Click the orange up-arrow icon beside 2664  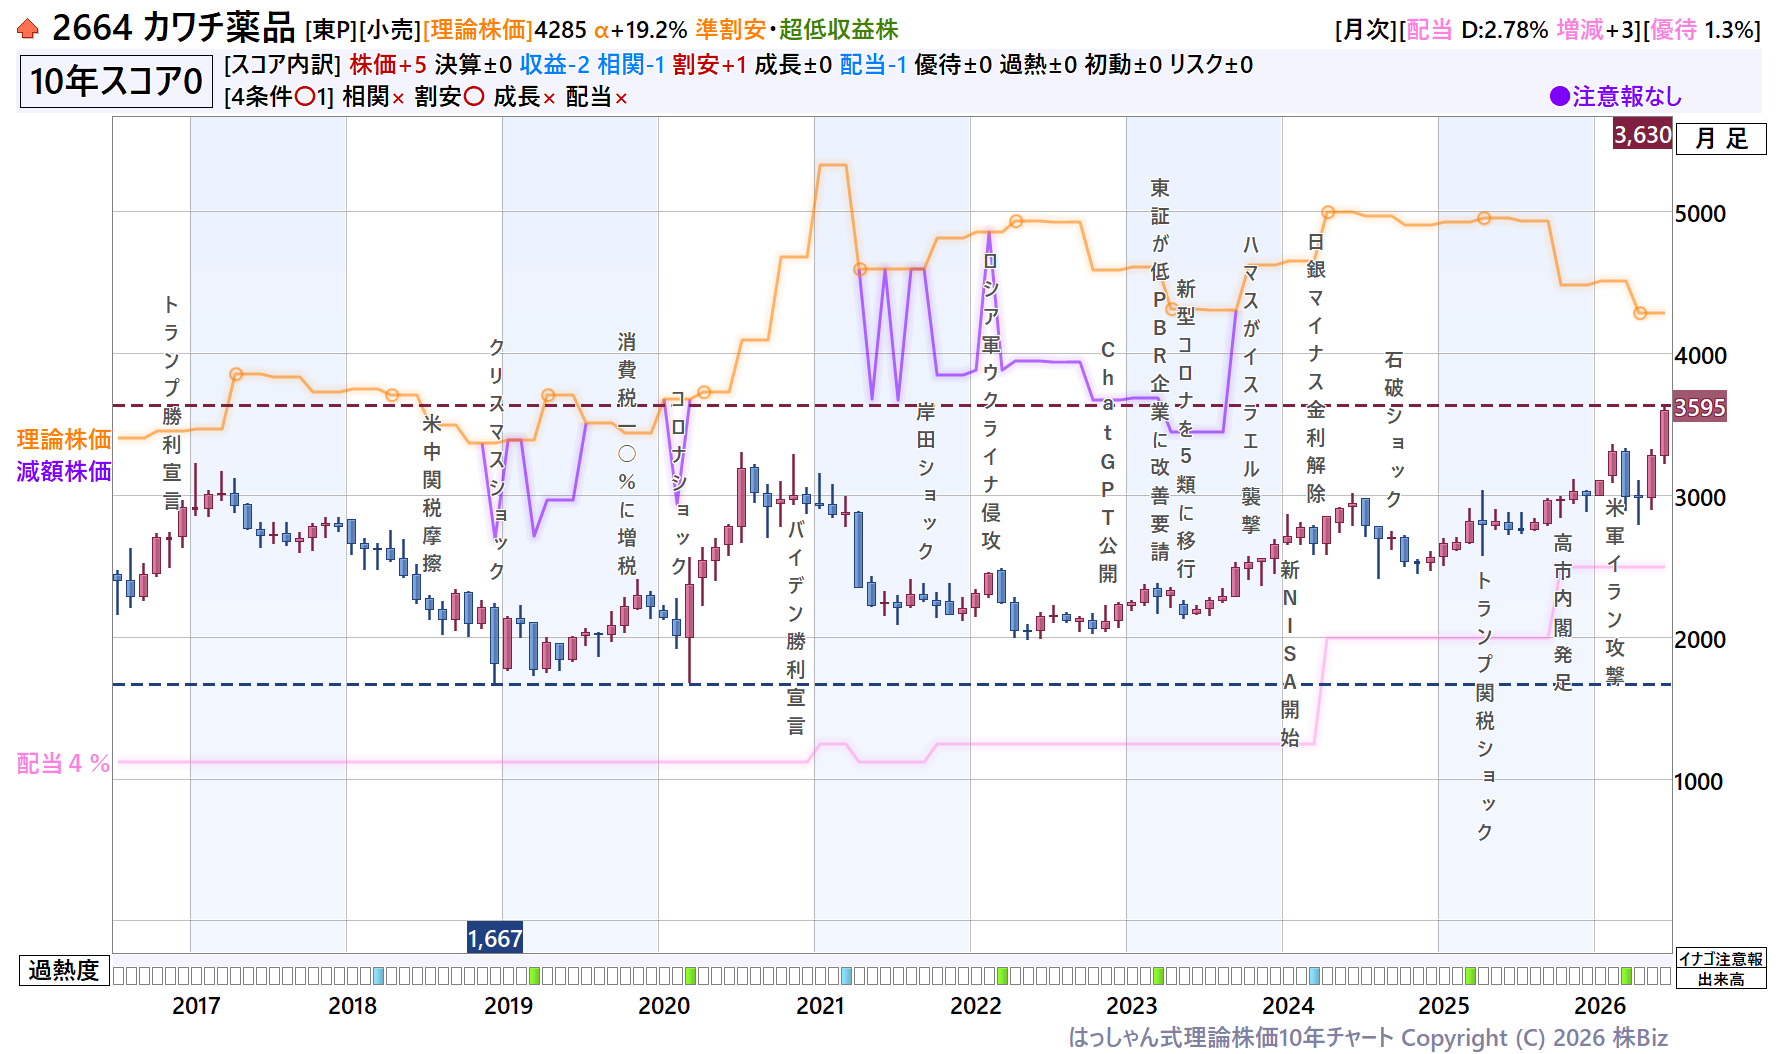tap(28, 29)
